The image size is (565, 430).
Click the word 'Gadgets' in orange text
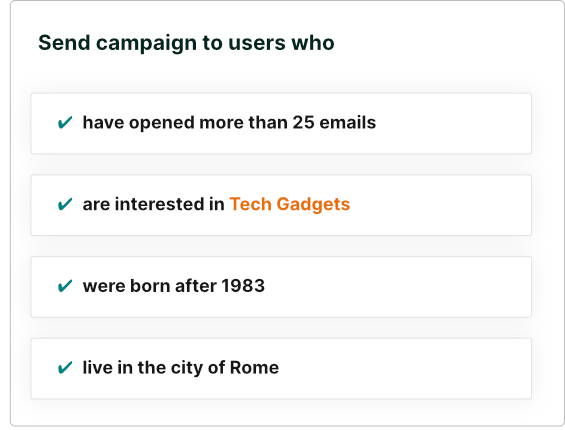[x=313, y=205]
